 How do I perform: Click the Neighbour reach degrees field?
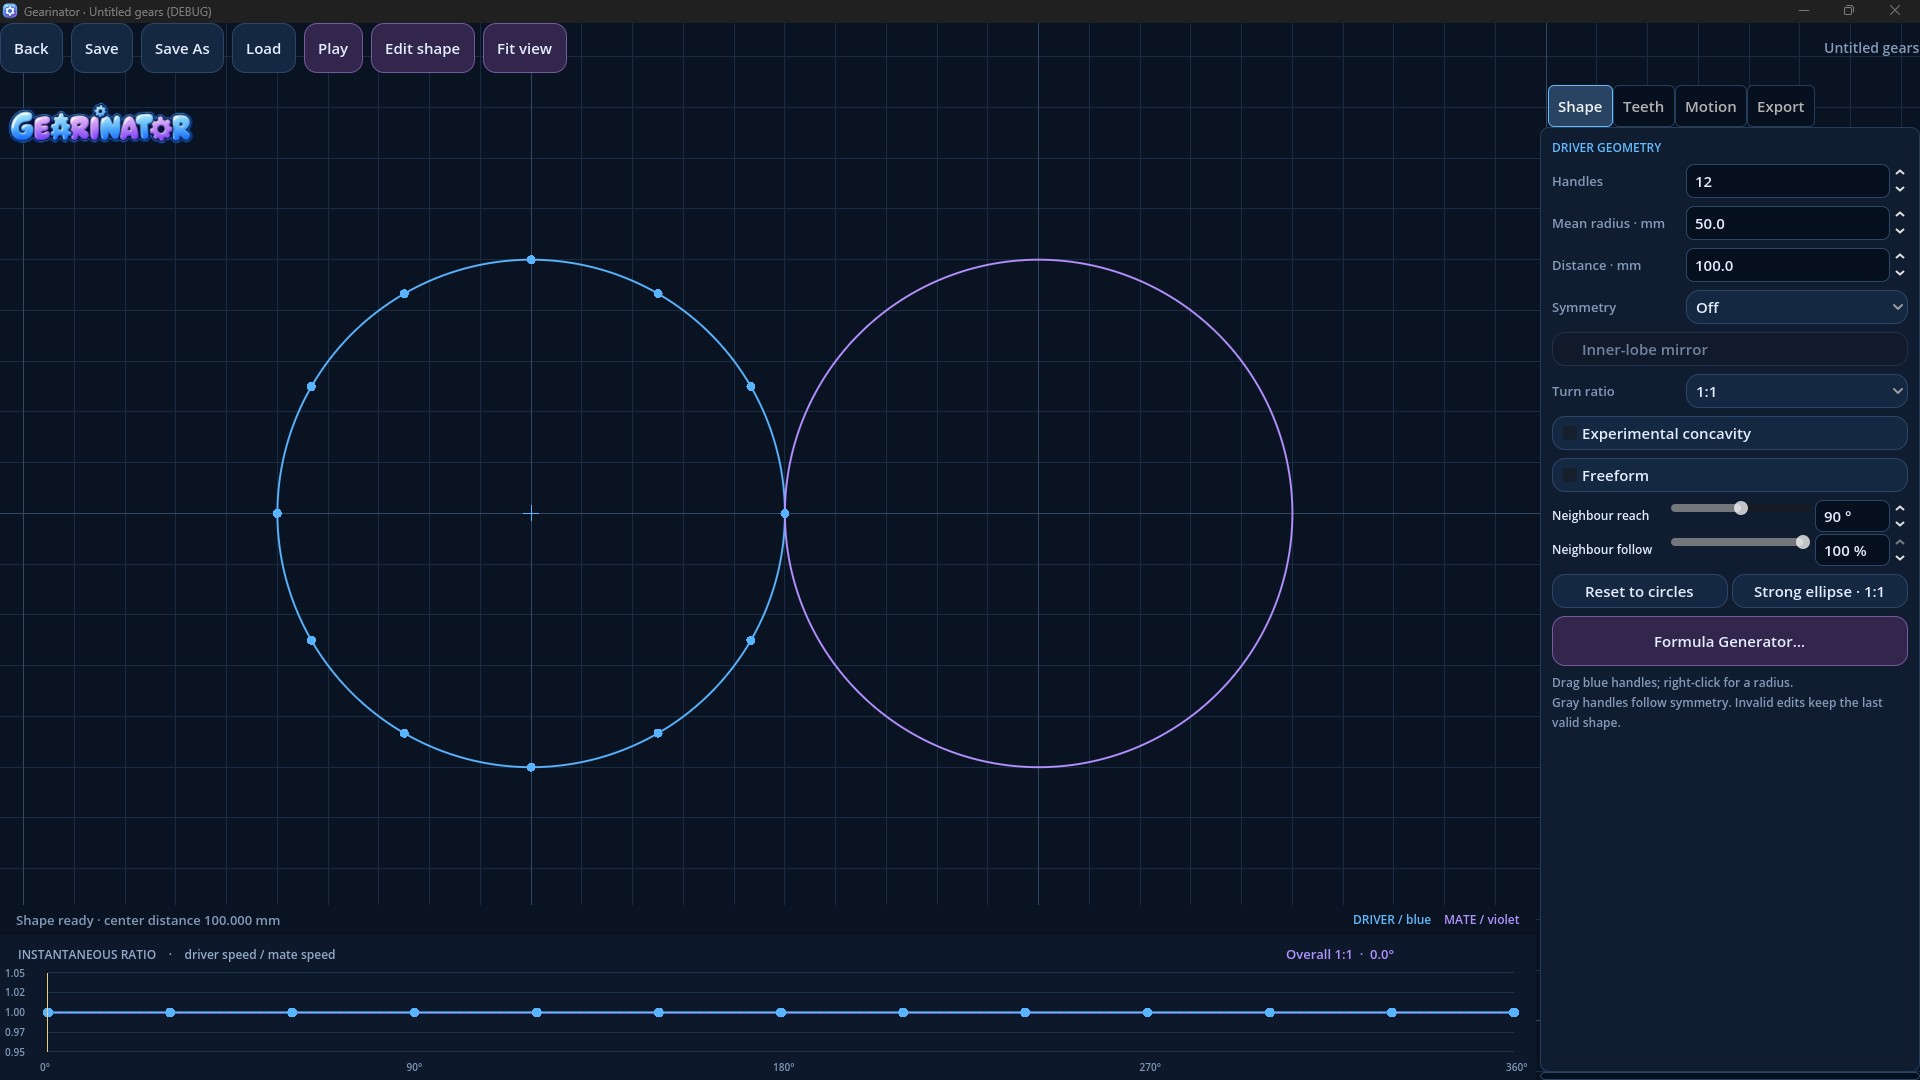pyautogui.click(x=1851, y=516)
